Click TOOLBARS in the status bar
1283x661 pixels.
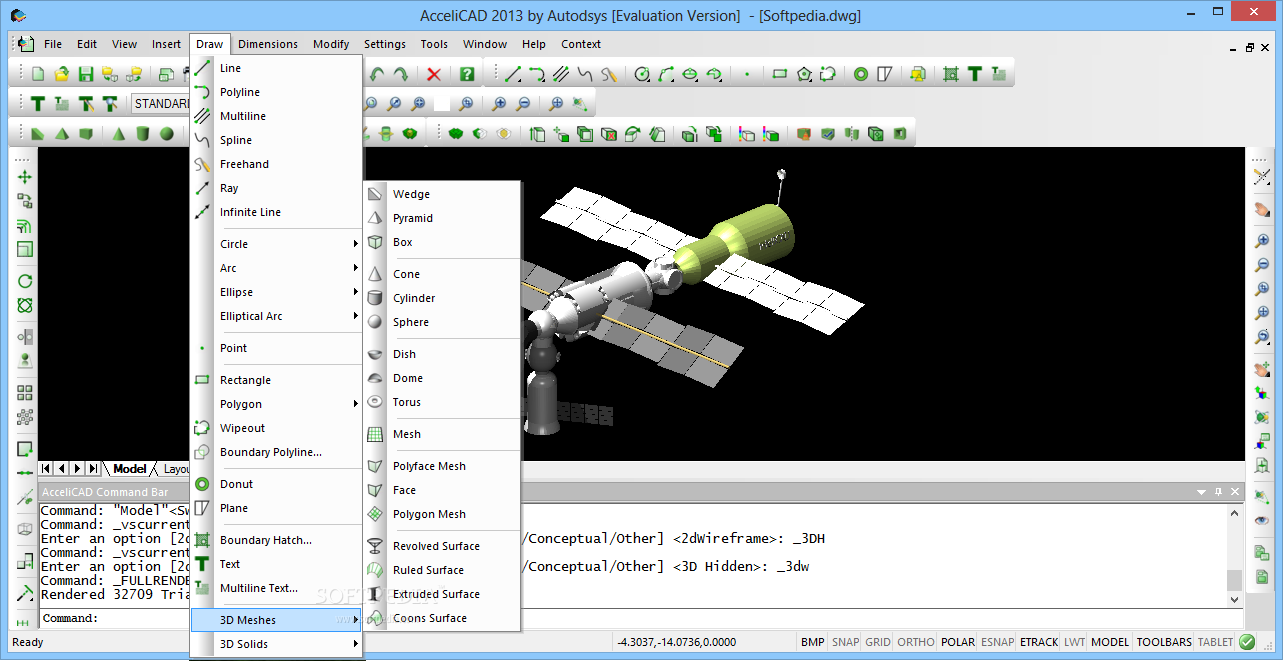pos(1164,642)
